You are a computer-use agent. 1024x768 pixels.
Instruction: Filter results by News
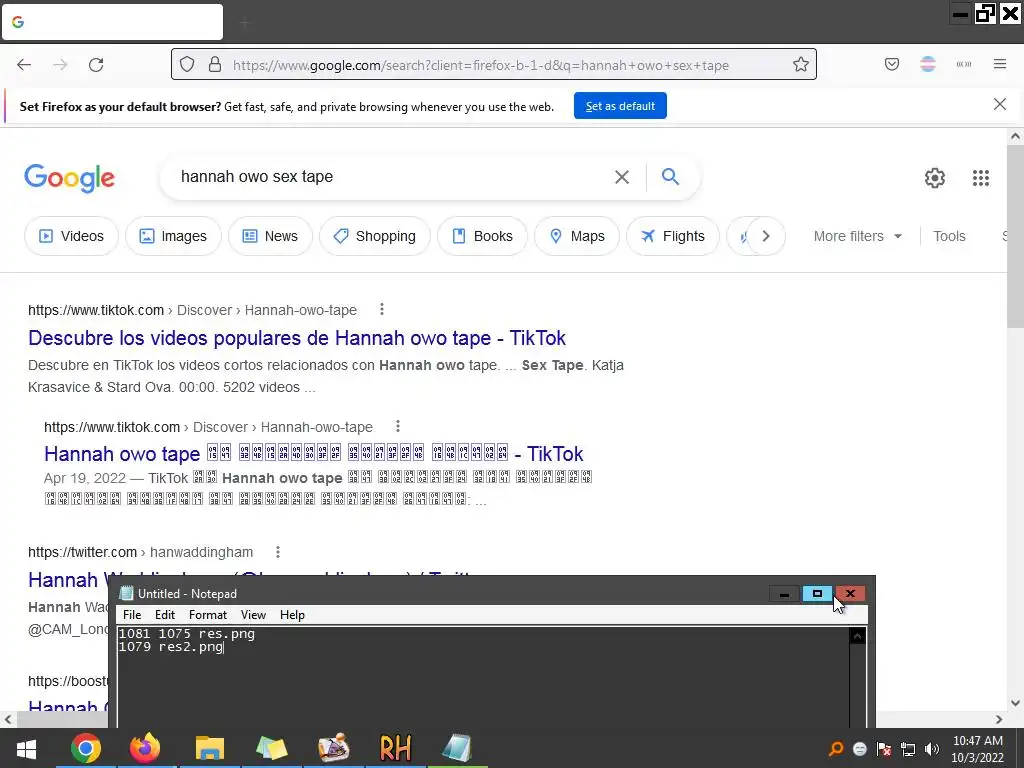(270, 236)
